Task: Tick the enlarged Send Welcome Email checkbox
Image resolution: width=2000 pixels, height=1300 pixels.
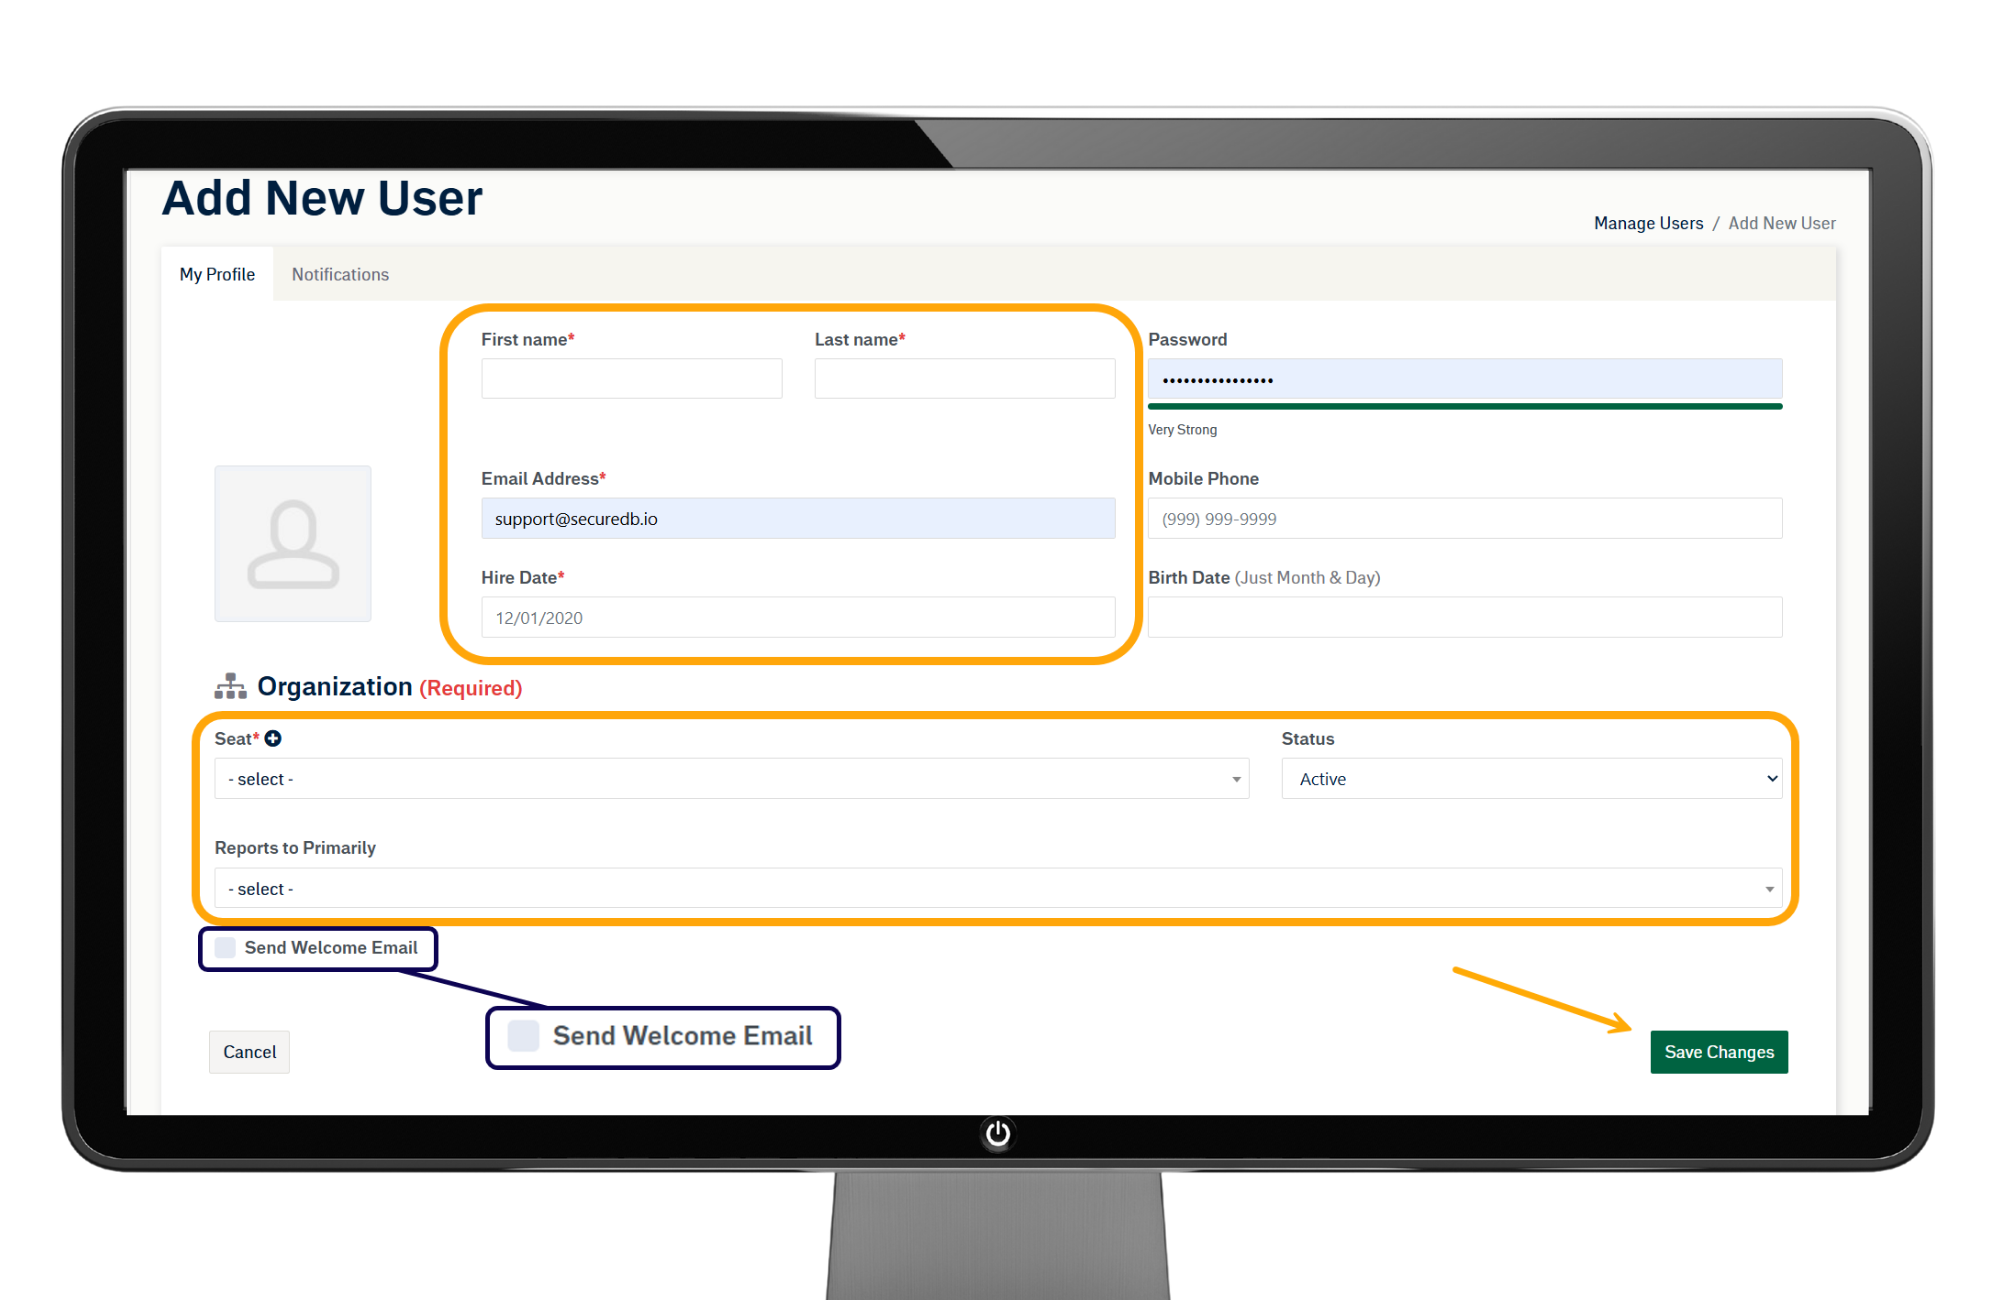Action: coord(524,1036)
